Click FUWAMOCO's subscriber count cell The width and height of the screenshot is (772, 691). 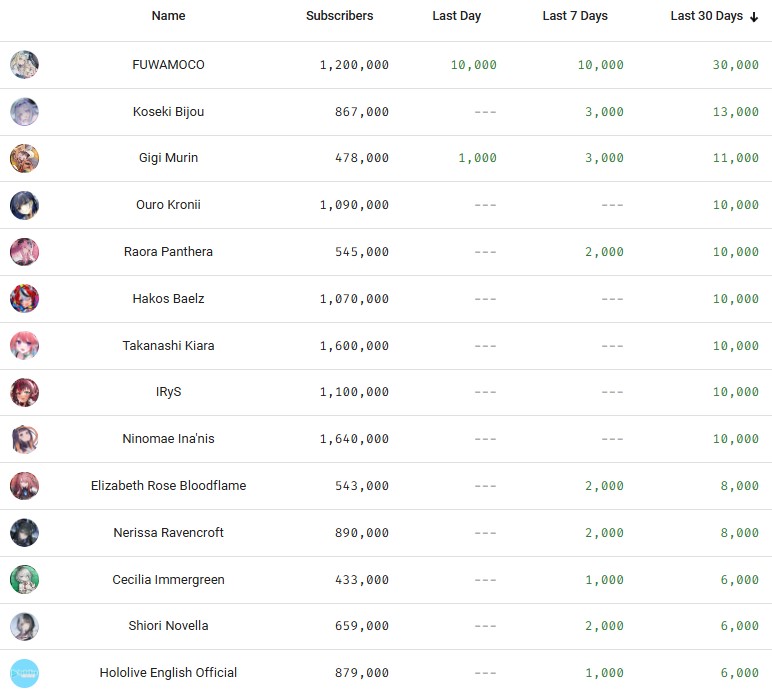pos(354,65)
